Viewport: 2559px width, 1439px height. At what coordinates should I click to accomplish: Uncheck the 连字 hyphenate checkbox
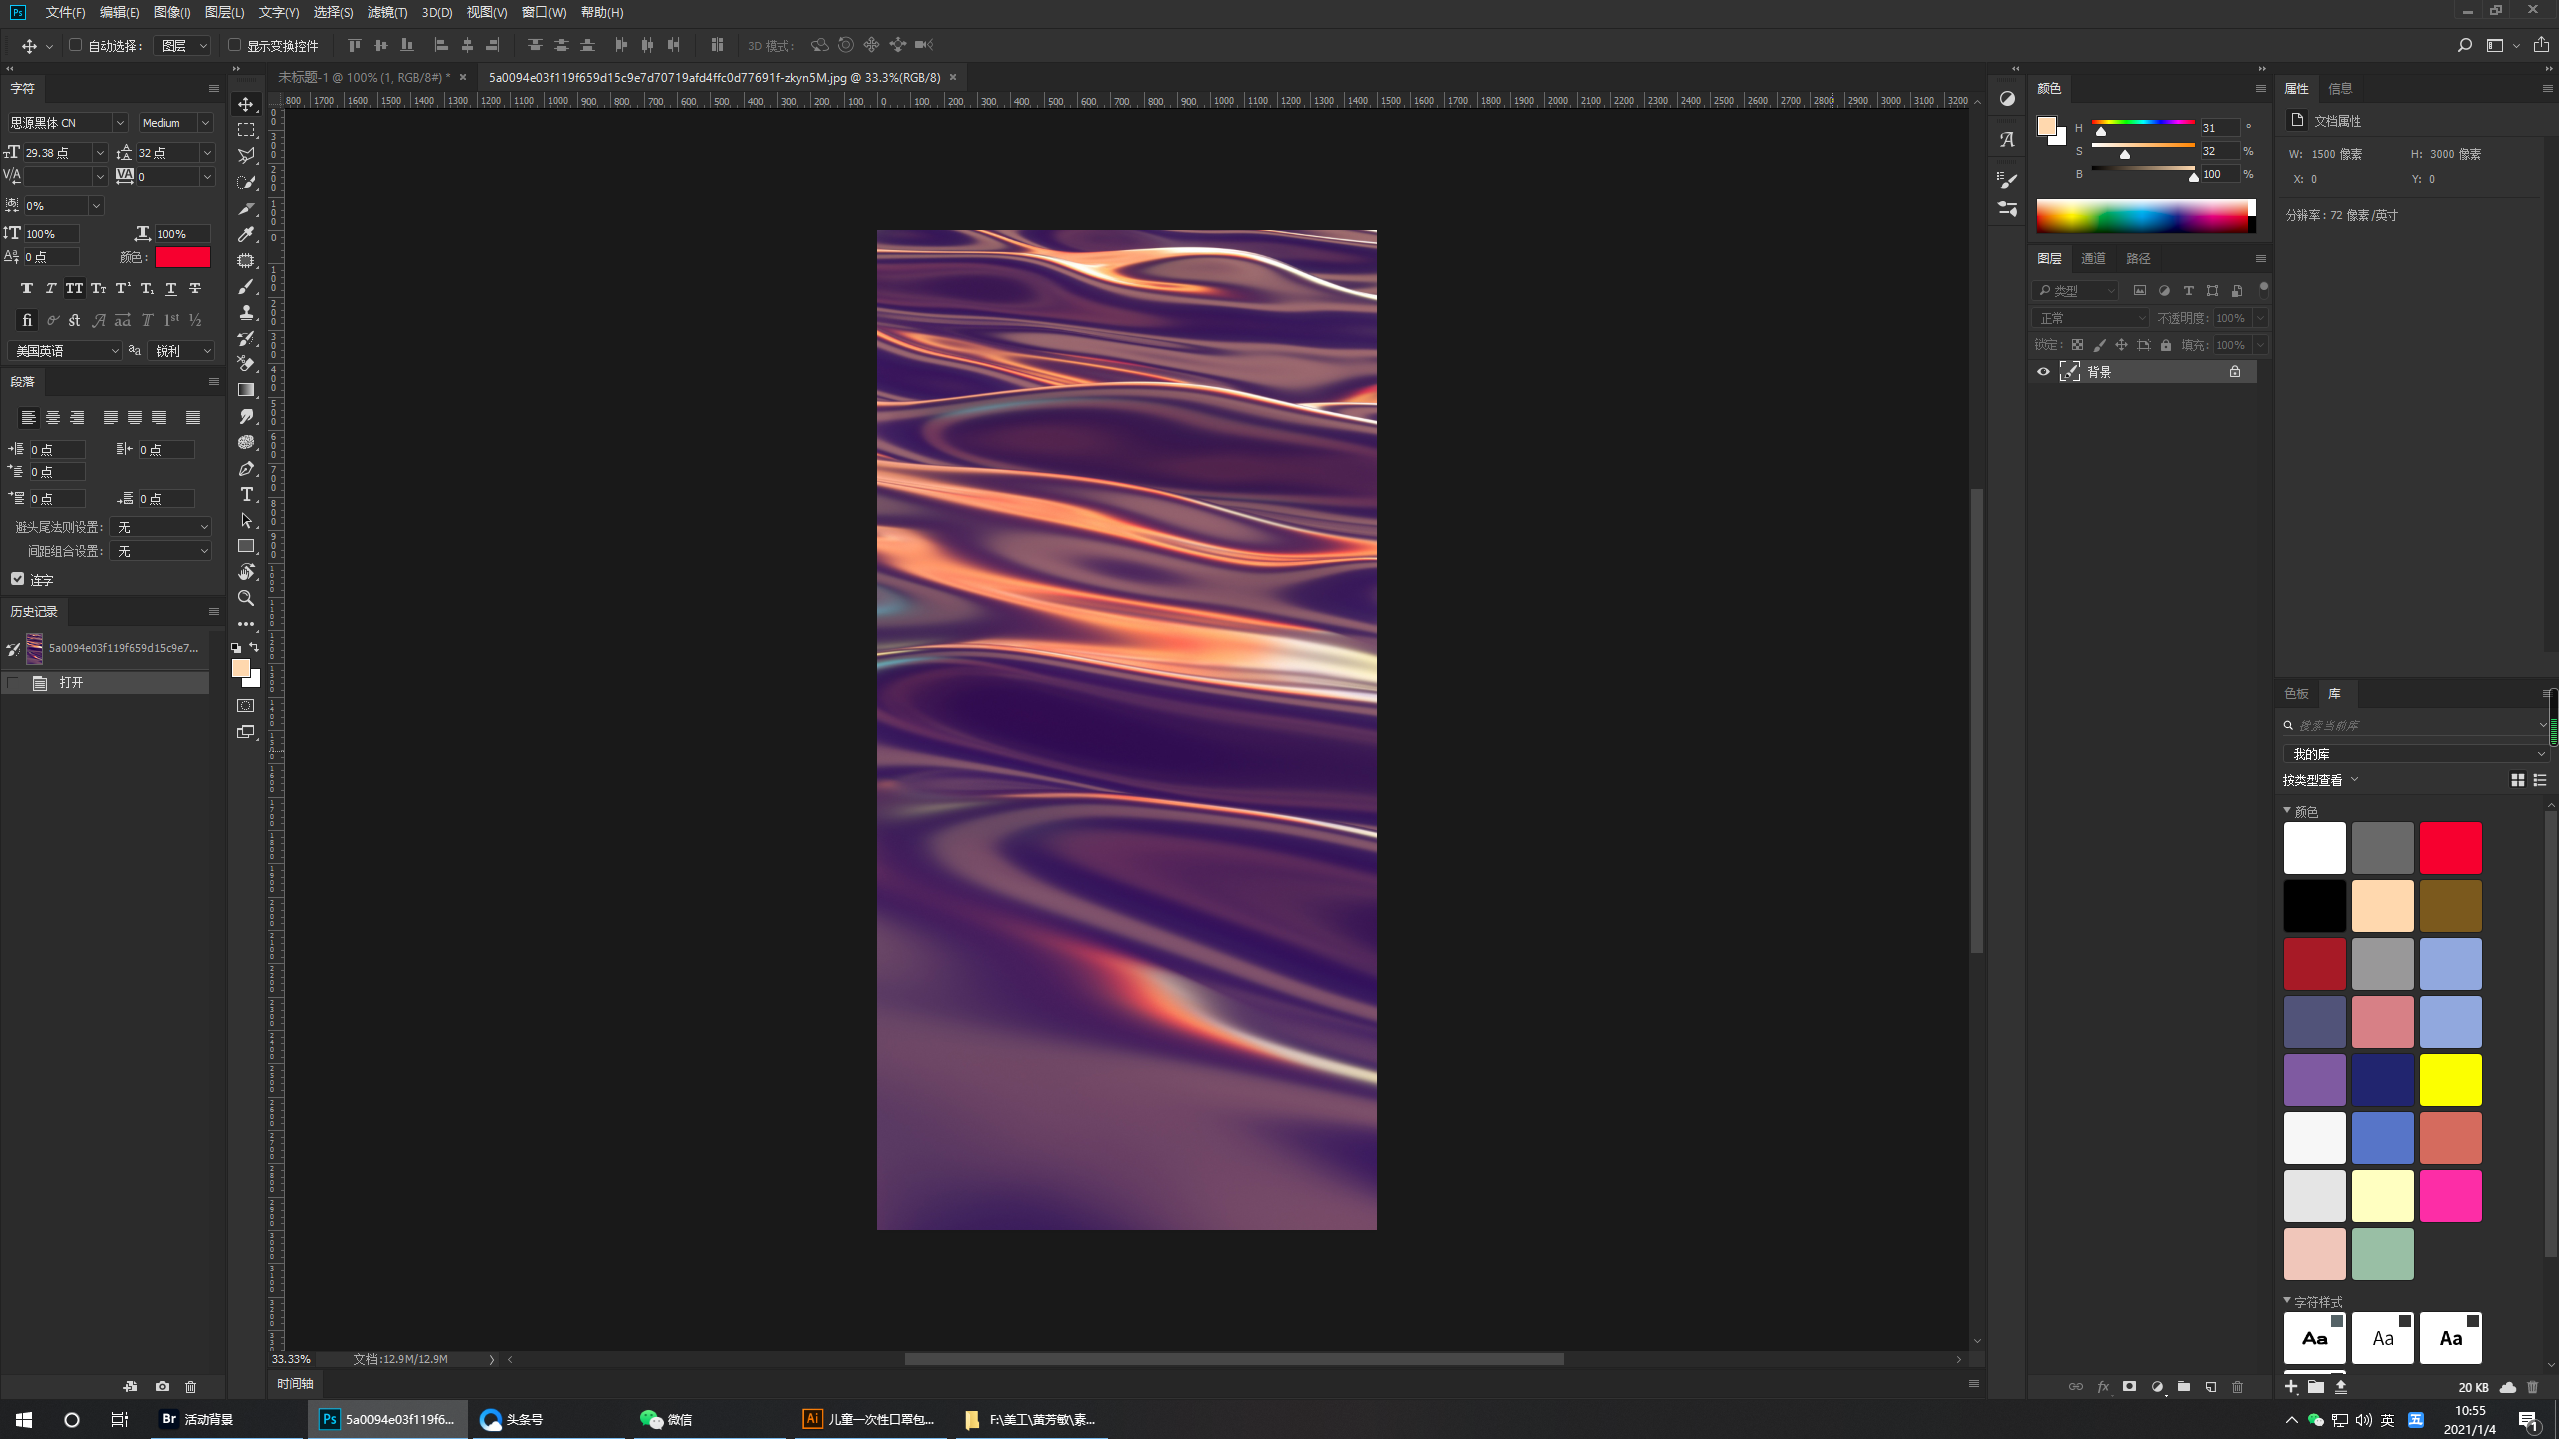point(18,579)
